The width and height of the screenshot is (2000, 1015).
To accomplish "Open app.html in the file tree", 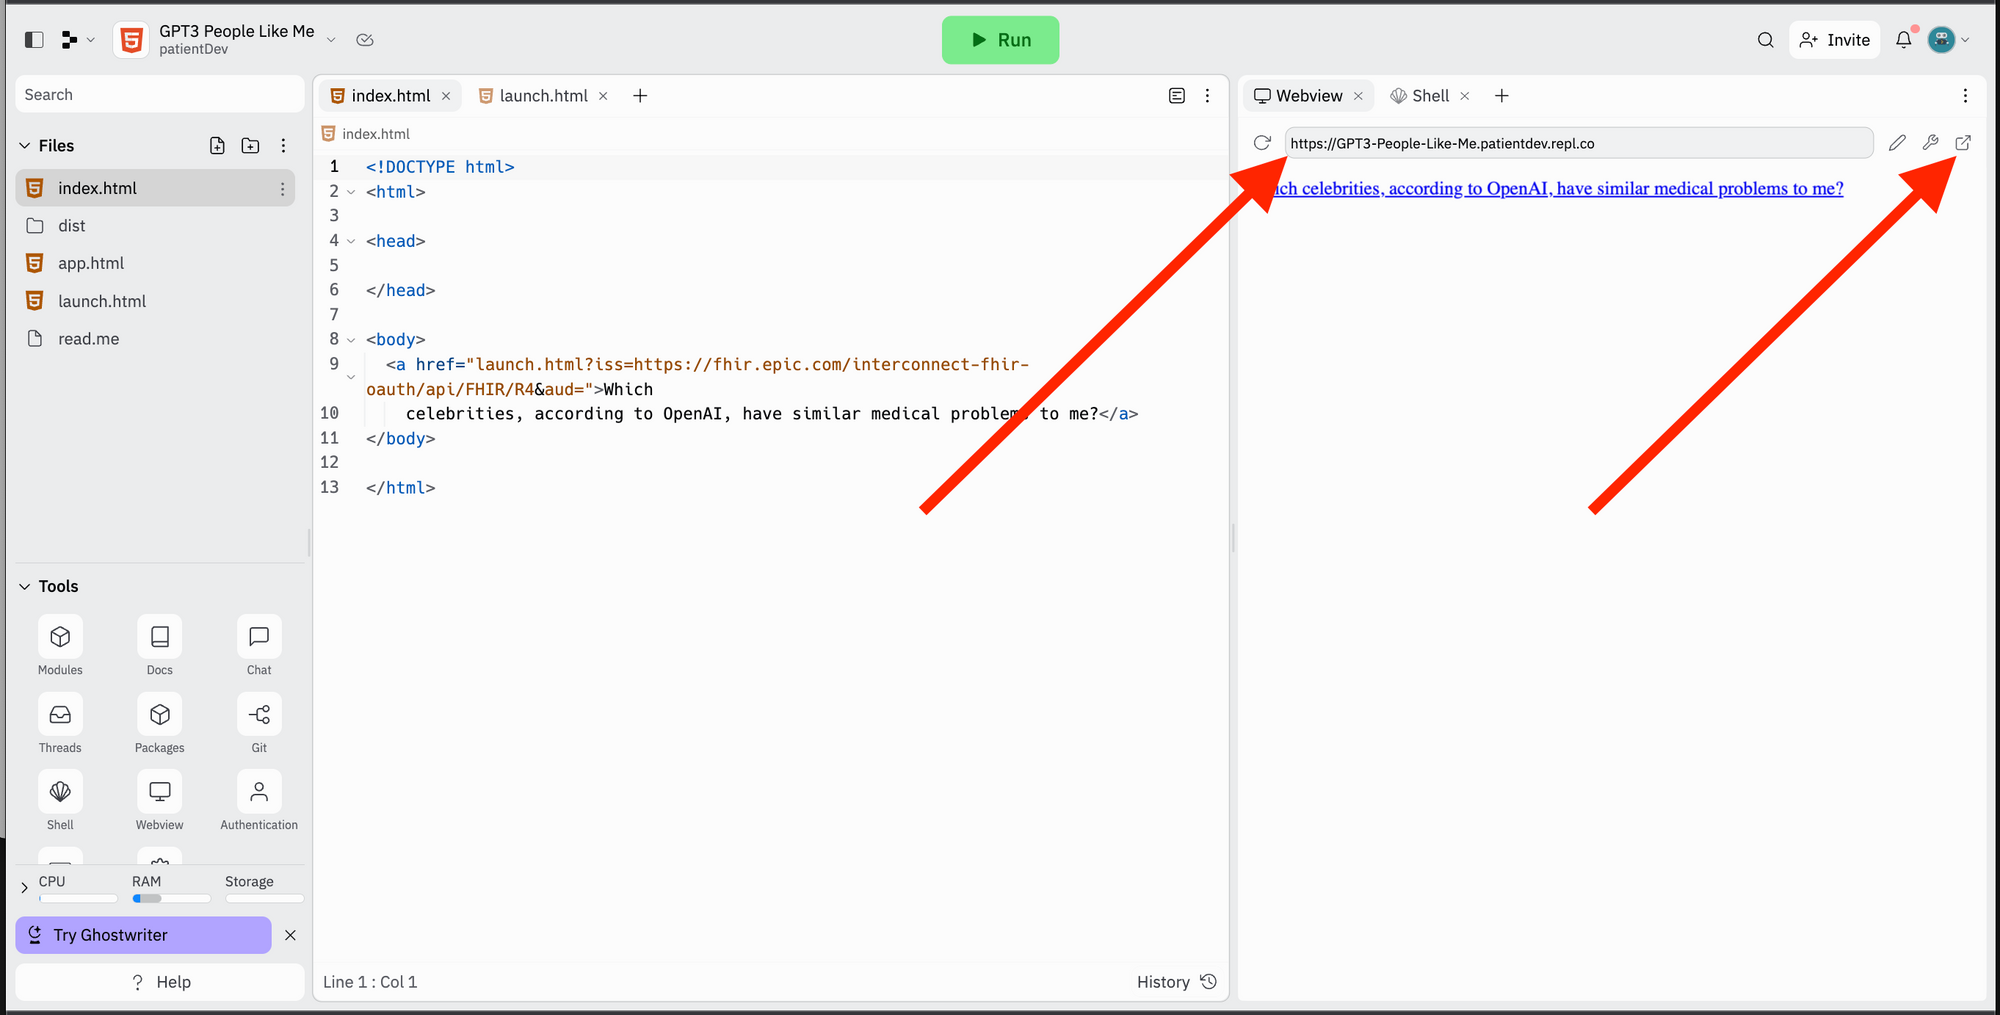I will (x=155, y=263).
